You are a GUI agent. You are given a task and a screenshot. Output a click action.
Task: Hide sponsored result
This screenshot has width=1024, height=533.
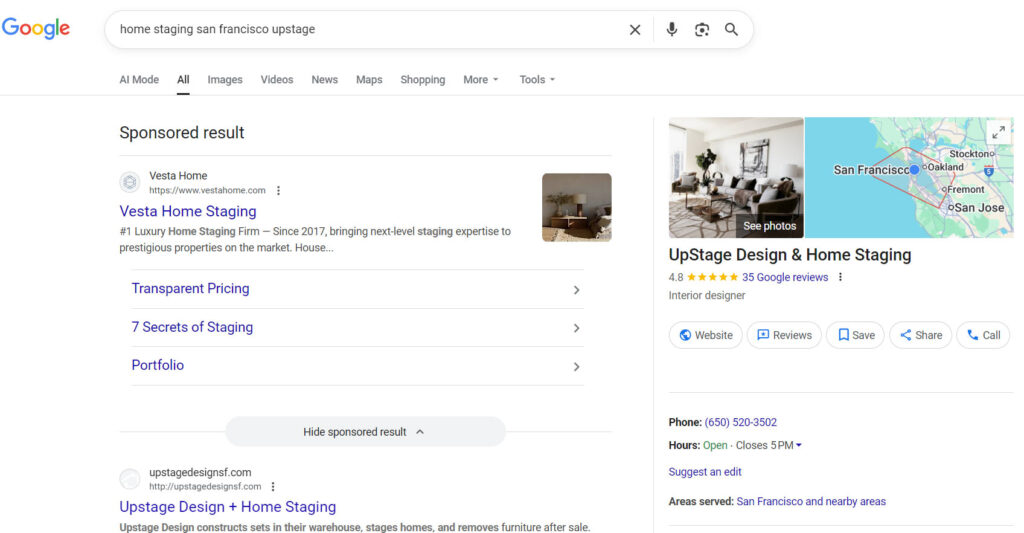365,432
